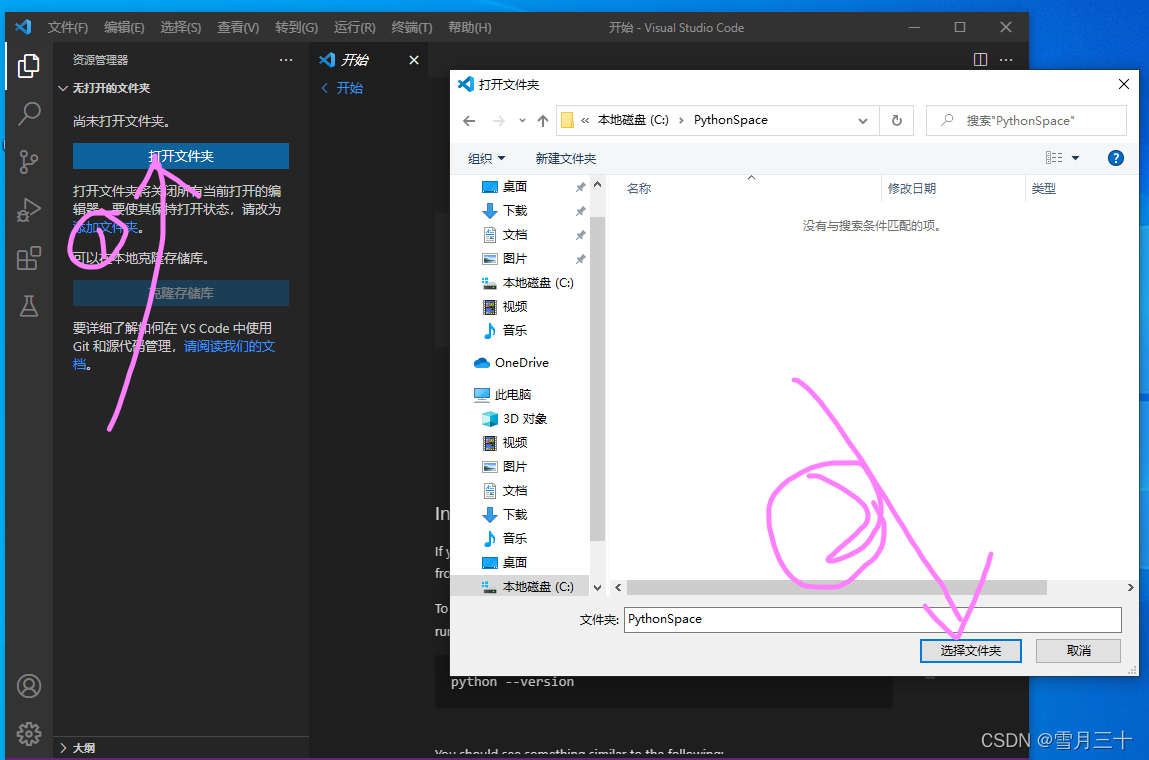Open the 终端(T) menu
1149x760 pixels.
(x=412, y=28)
